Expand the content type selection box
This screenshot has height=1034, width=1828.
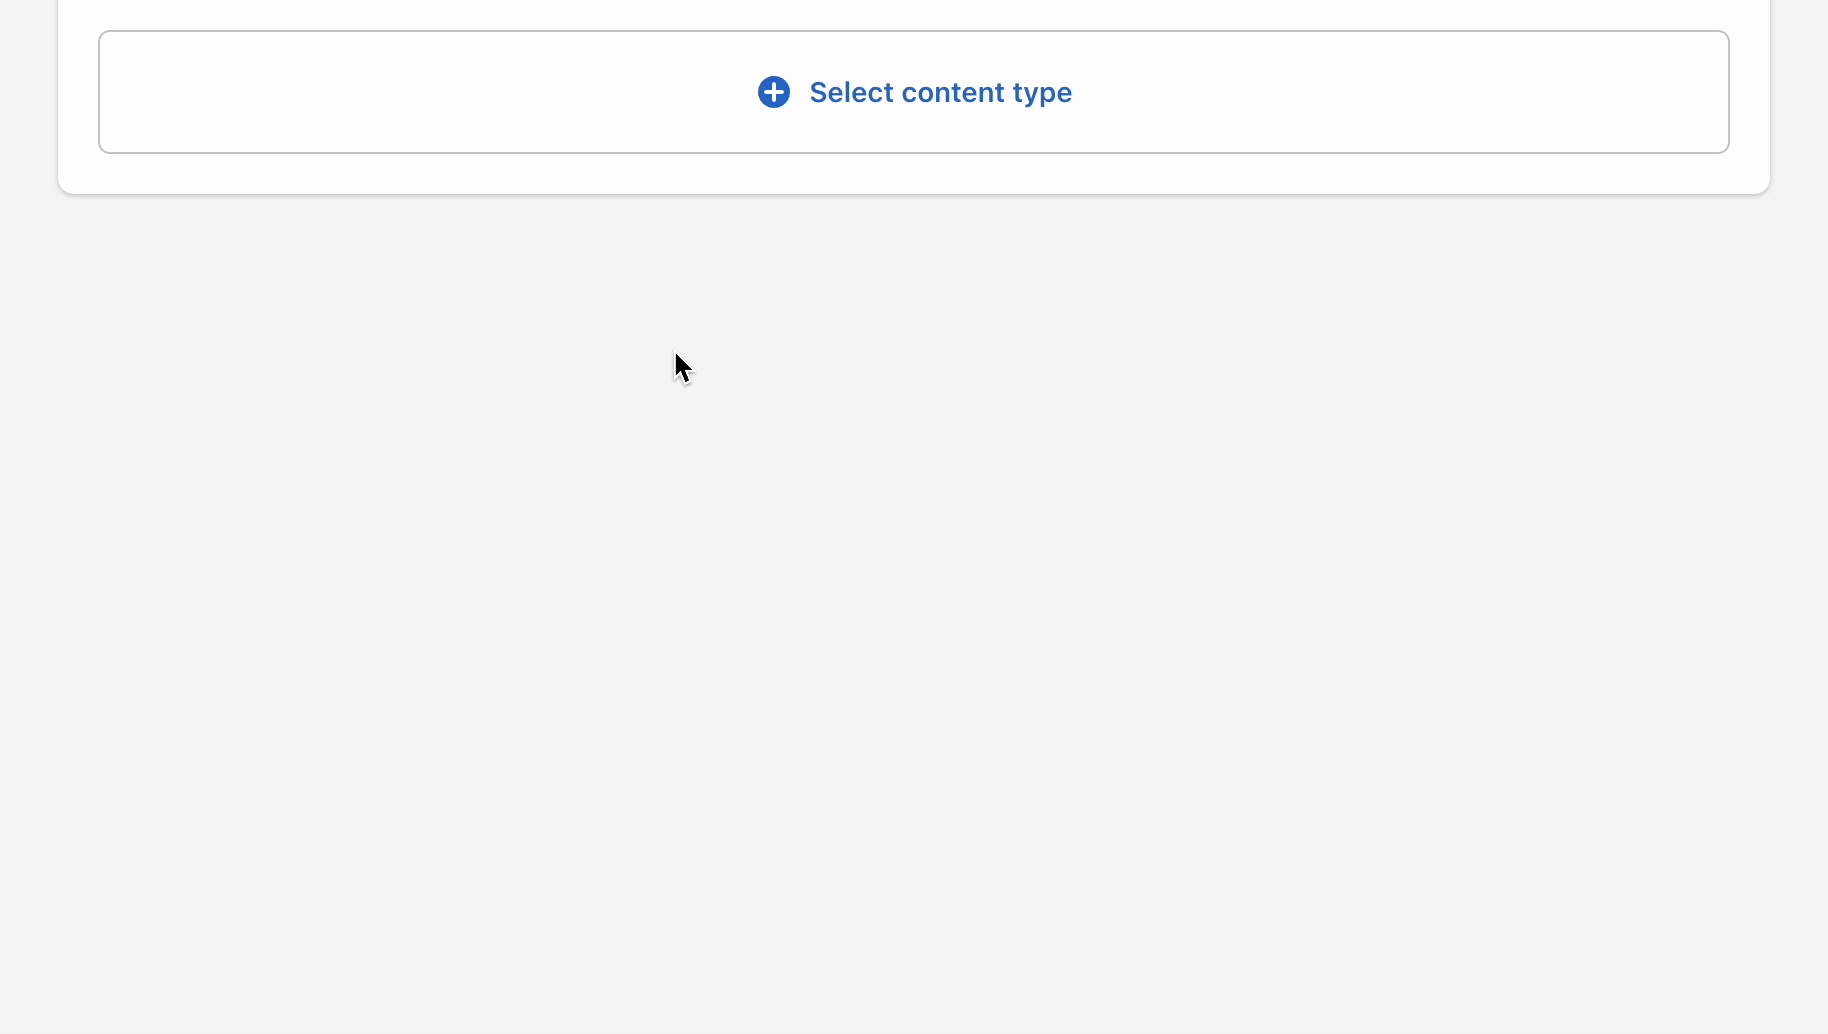[913, 92]
